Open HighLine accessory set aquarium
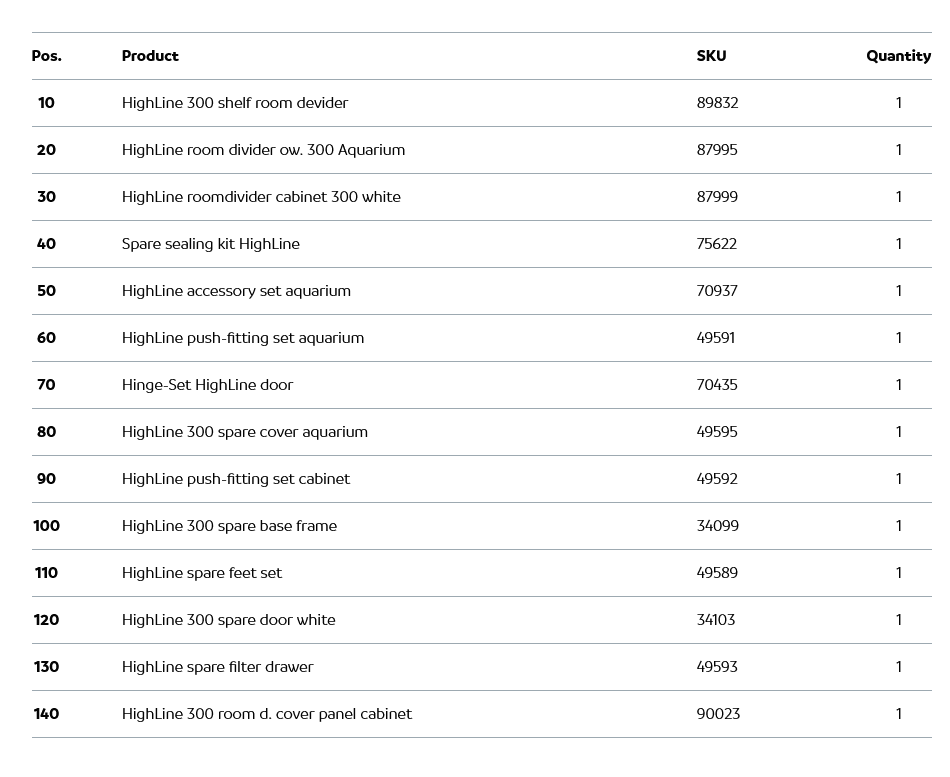The height and width of the screenshot is (777, 950). tap(236, 291)
